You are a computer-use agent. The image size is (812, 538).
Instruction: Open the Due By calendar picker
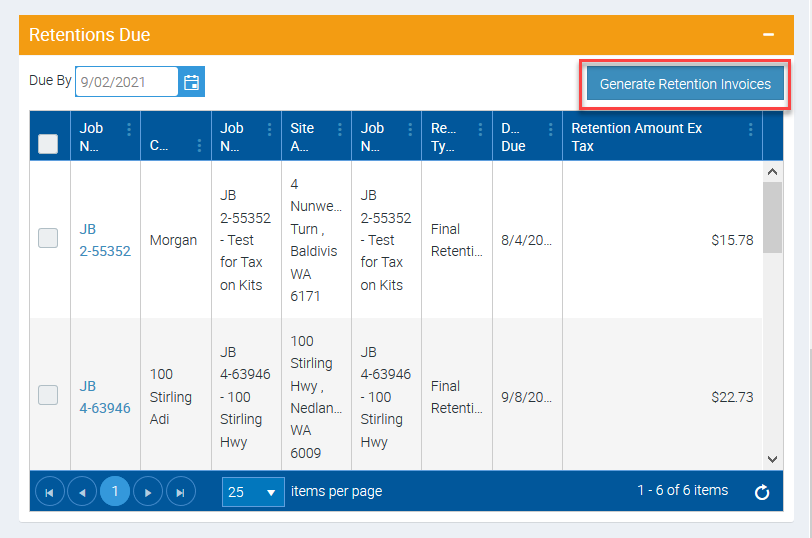[192, 82]
